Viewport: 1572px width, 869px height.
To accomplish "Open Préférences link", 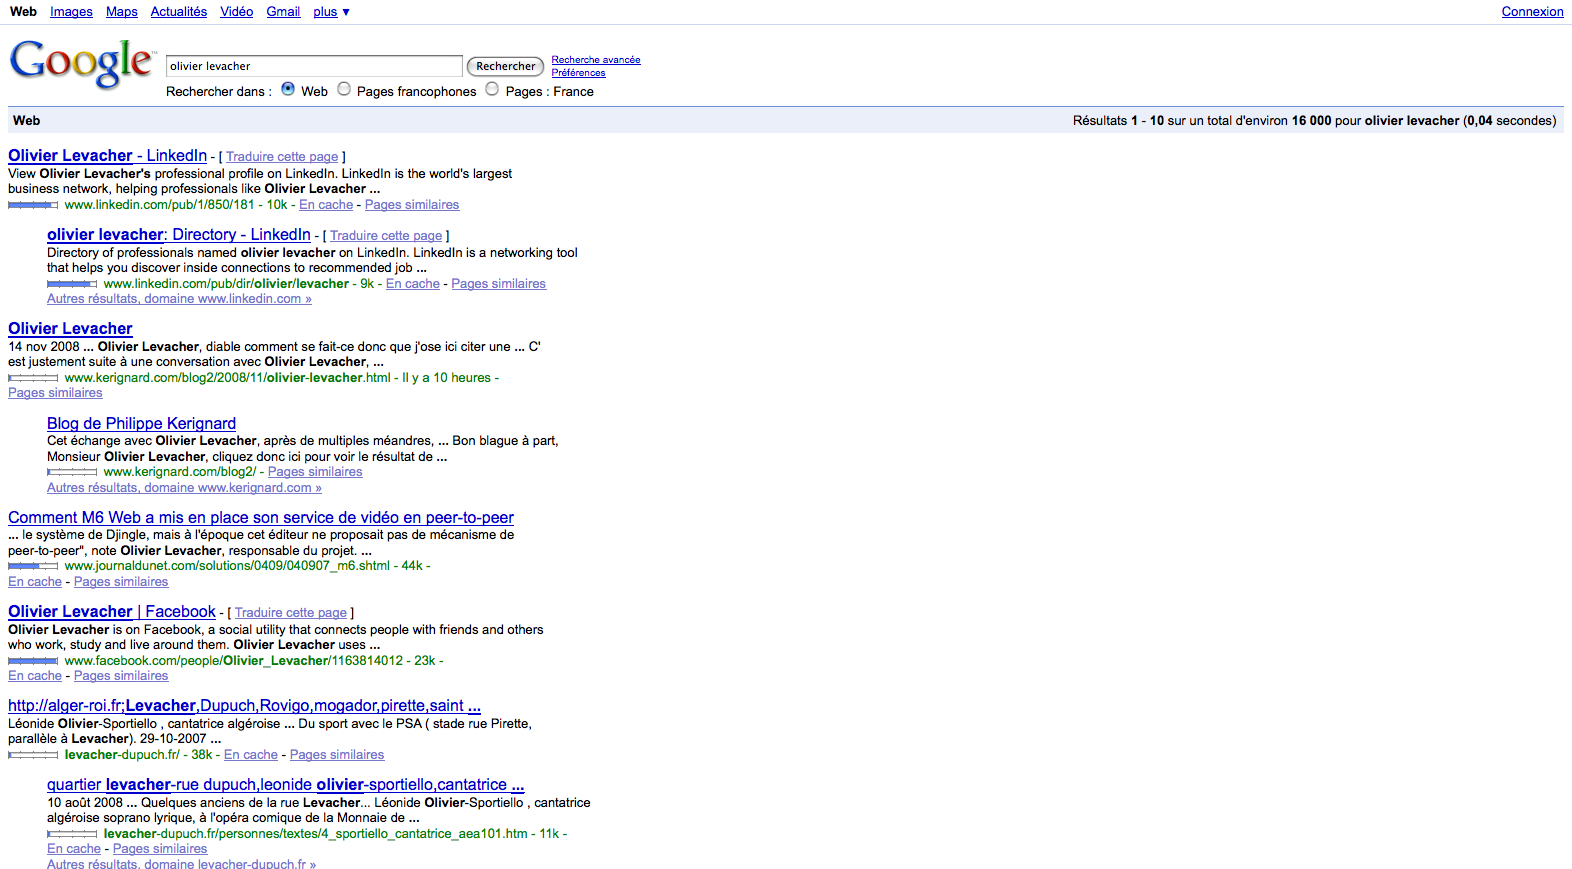I will [x=579, y=73].
